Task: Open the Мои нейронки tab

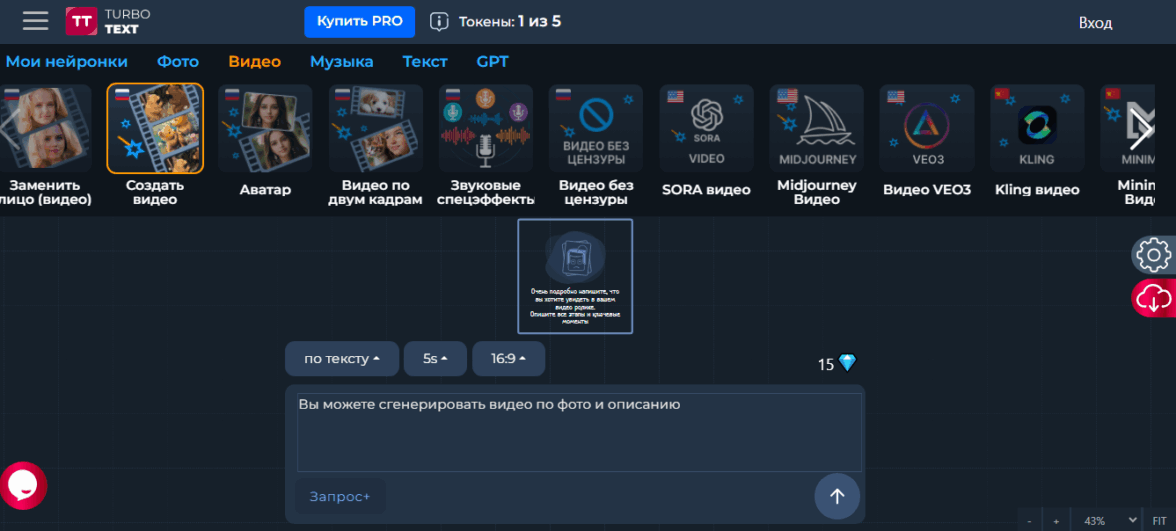Action: coord(66,62)
